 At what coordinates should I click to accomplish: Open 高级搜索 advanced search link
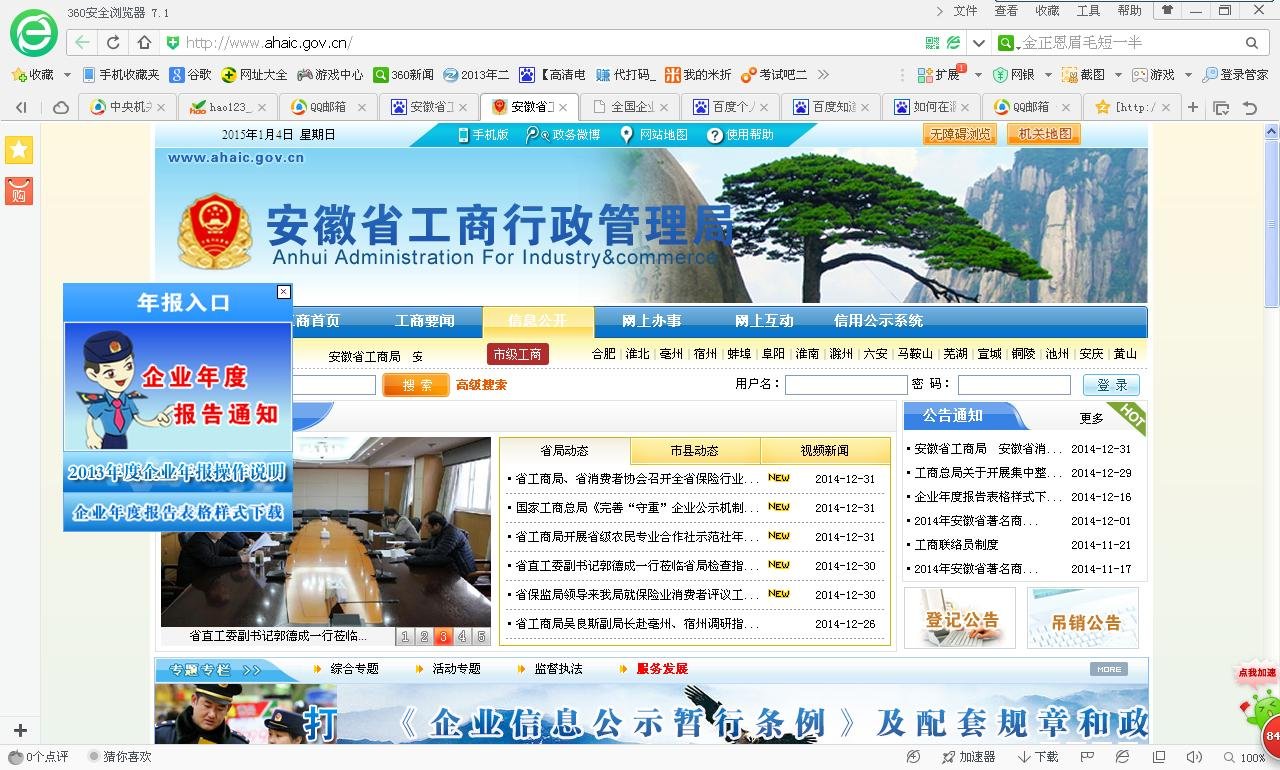tap(482, 384)
